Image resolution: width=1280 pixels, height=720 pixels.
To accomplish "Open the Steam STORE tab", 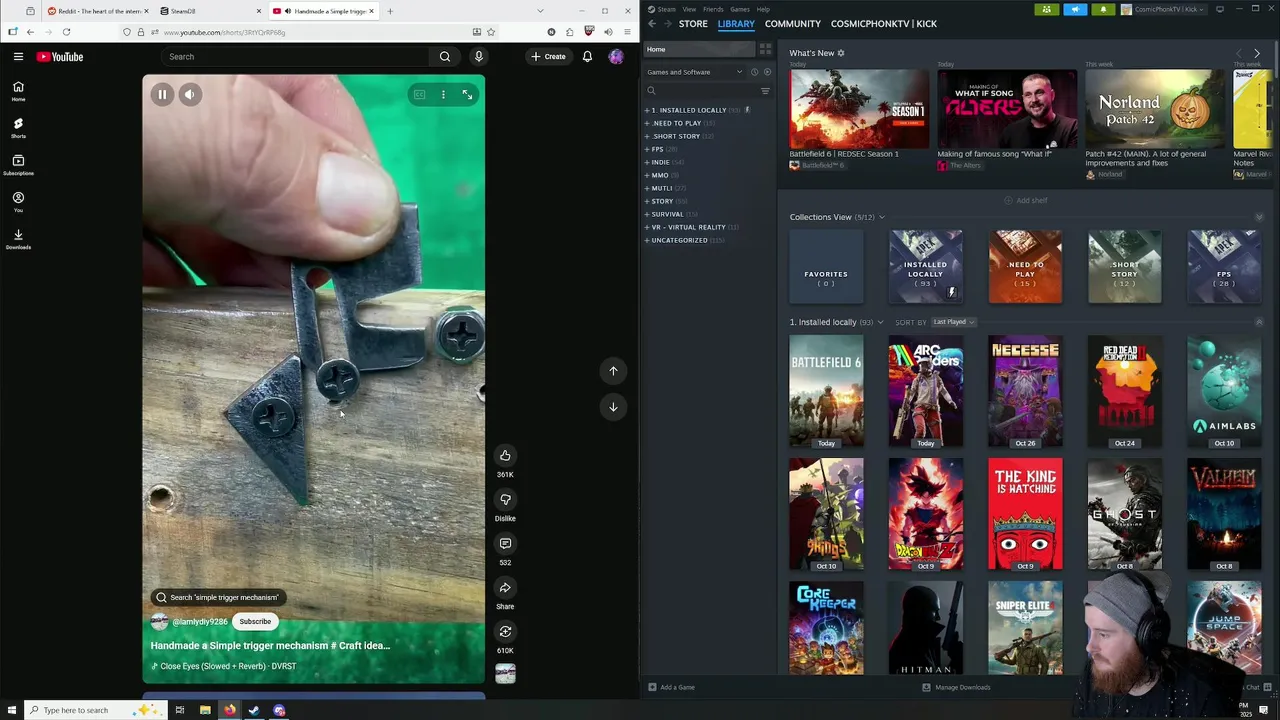I will (693, 24).
